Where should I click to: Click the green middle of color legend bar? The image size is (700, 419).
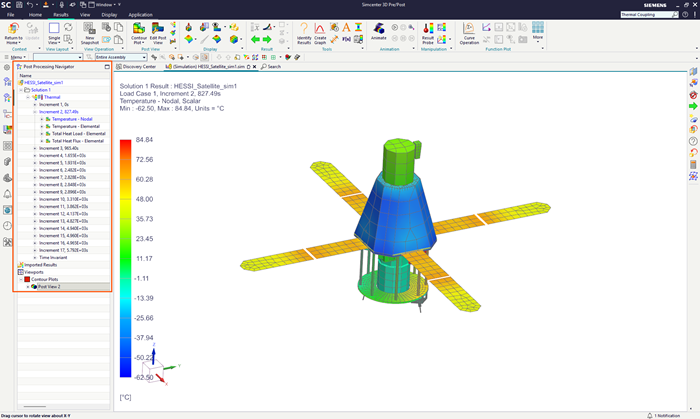pyautogui.click(x=125, y=259)
